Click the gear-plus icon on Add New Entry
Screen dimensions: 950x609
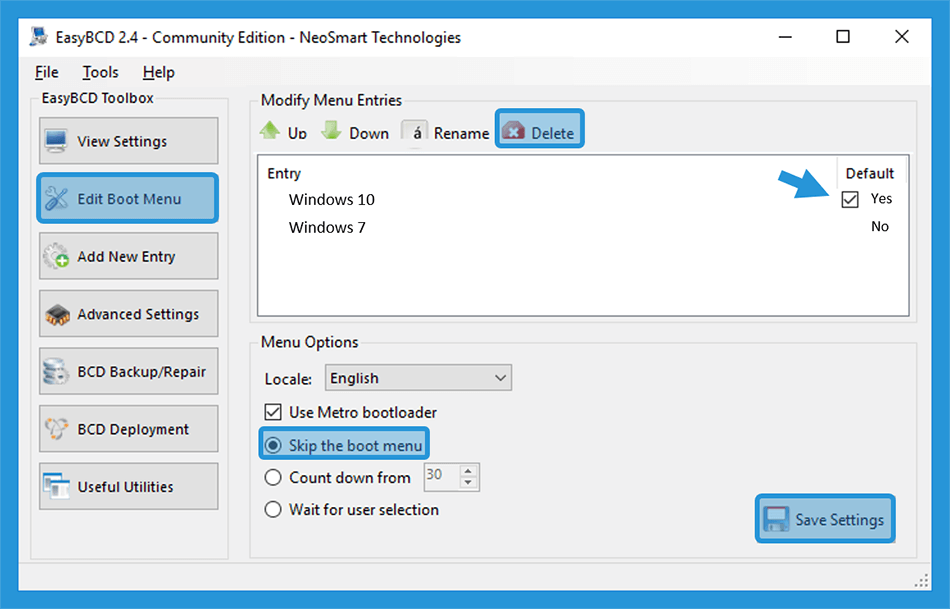pyautogui.click(x=56, y=256)
